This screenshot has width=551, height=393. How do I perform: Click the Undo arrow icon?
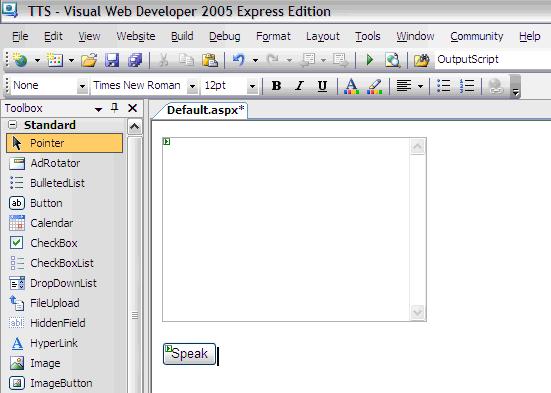tap(239, 60)
